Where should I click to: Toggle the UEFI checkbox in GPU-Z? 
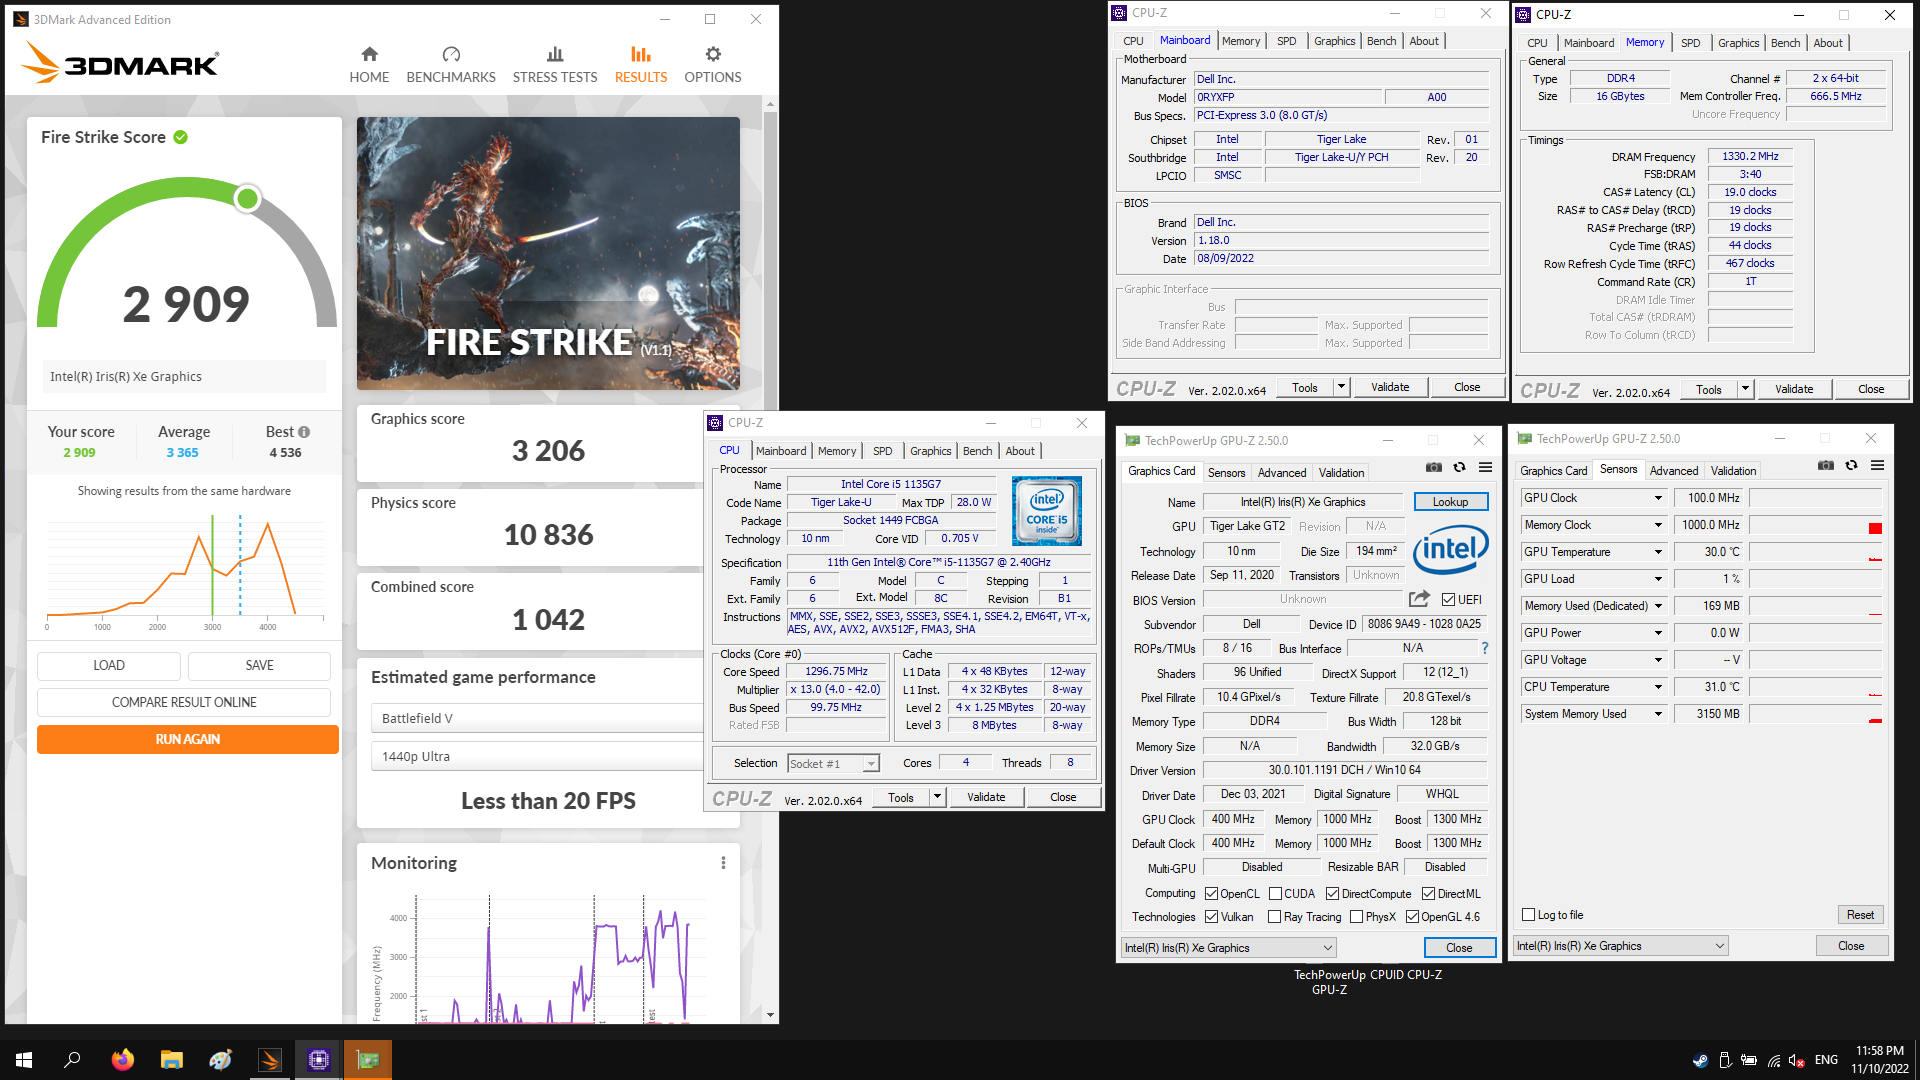(x=1448, y=599)
